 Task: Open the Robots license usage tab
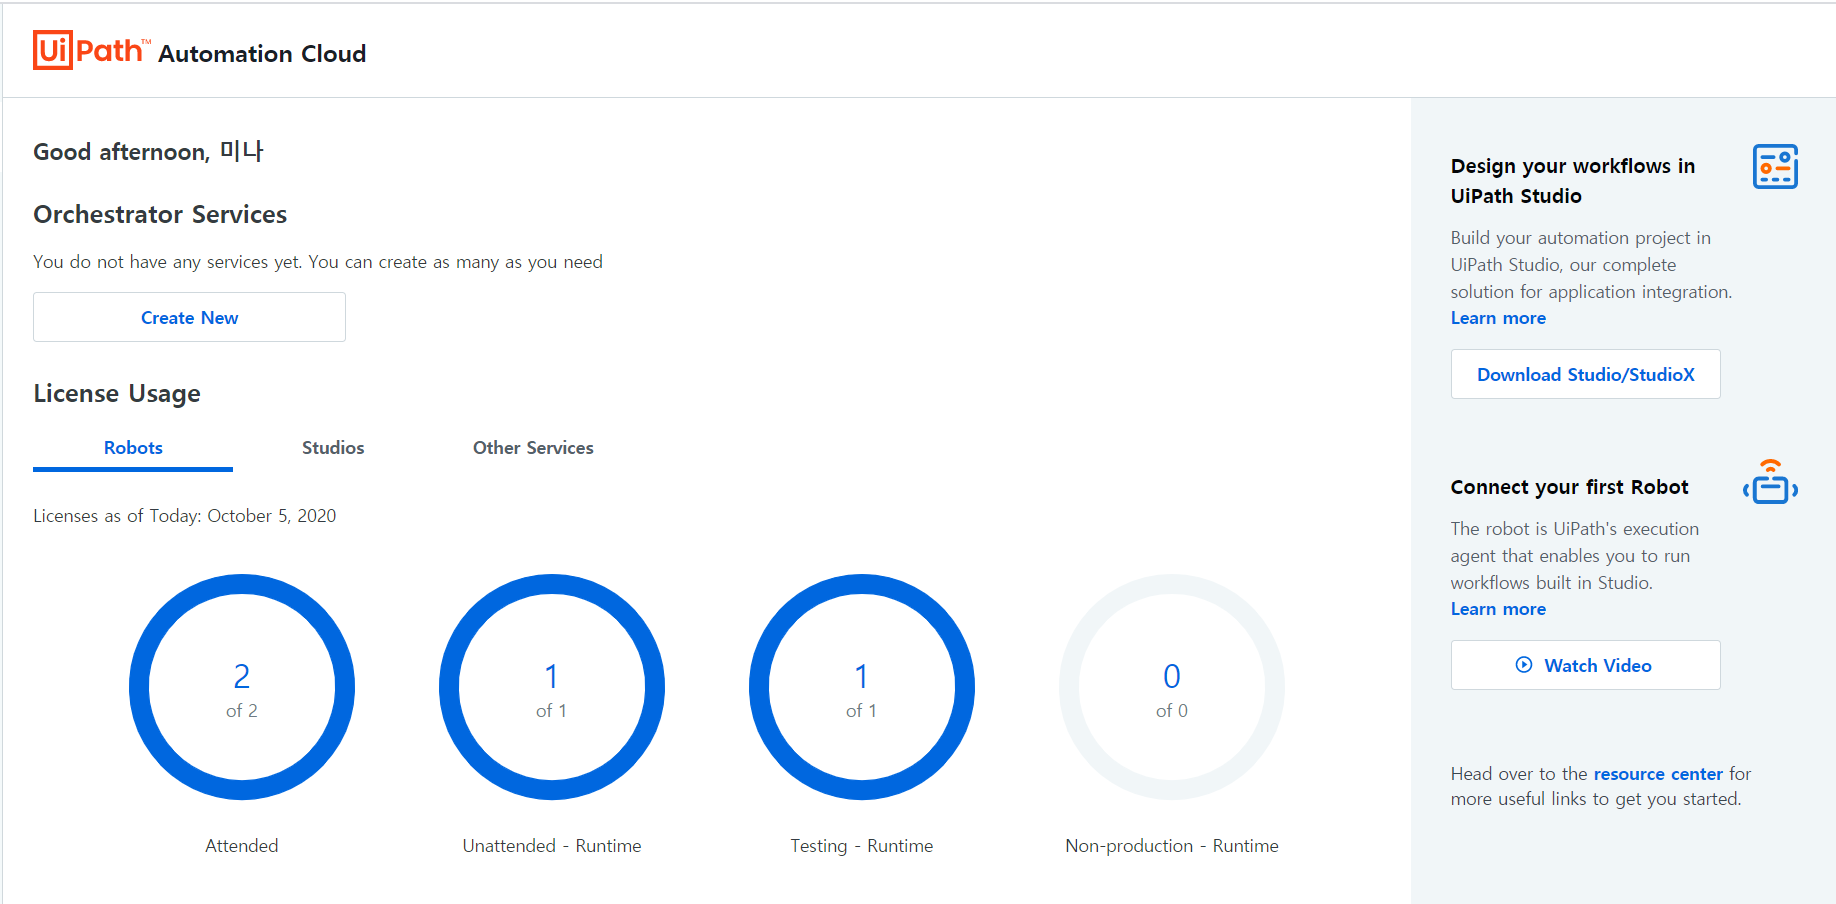132,448
